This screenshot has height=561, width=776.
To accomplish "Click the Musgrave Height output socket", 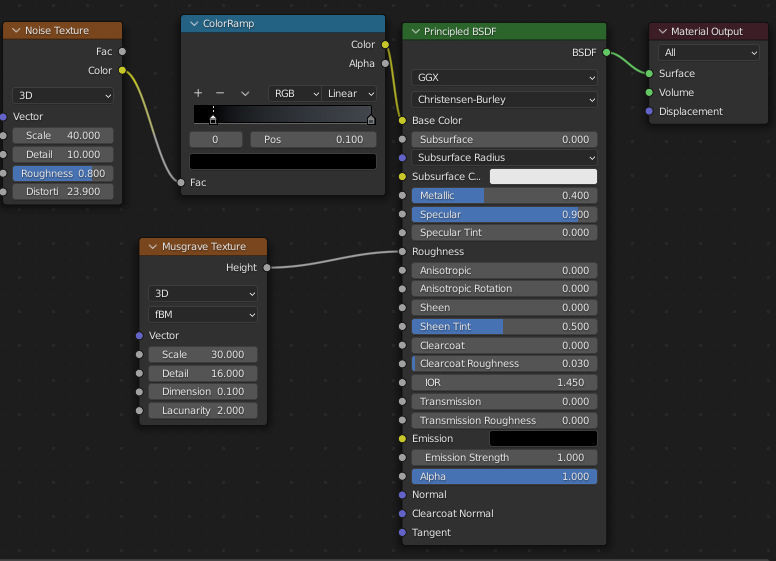I will coord(267,268).
